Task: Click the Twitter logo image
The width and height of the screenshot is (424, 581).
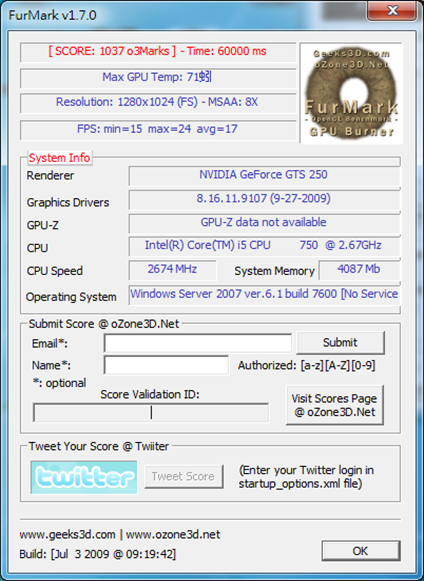Action: pos(84,477)
